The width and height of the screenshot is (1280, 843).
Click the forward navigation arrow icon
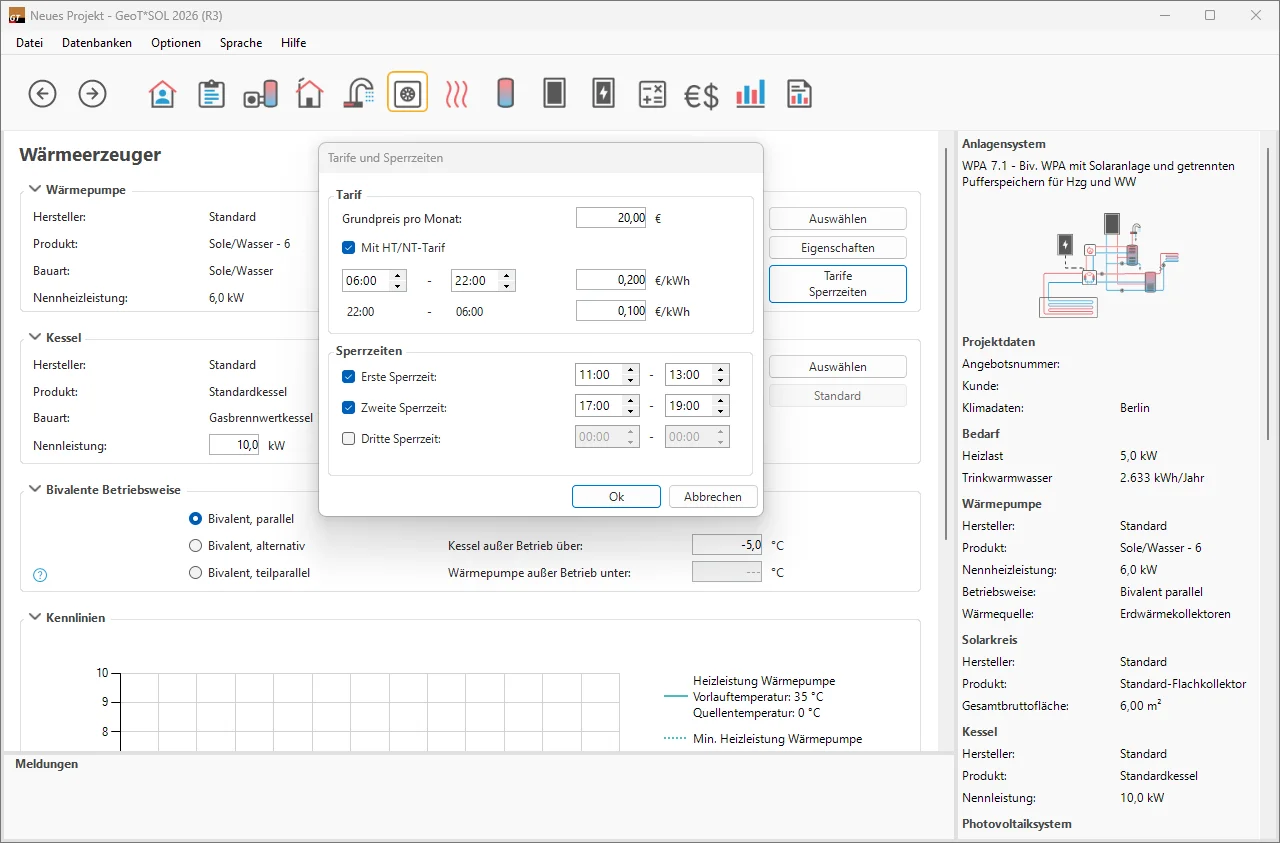pyautogui.click(x=93, y=94)
